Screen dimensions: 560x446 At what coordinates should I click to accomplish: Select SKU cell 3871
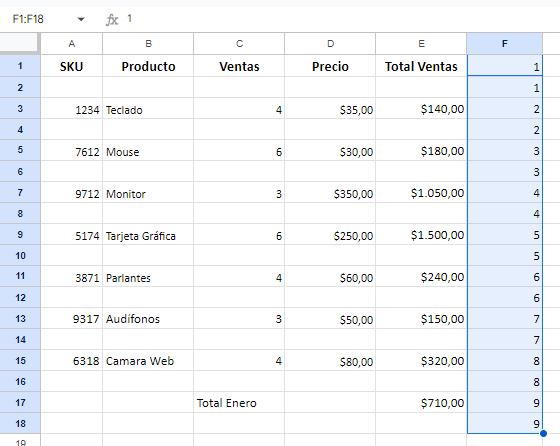pyautogui.click(x=71, y=277)
